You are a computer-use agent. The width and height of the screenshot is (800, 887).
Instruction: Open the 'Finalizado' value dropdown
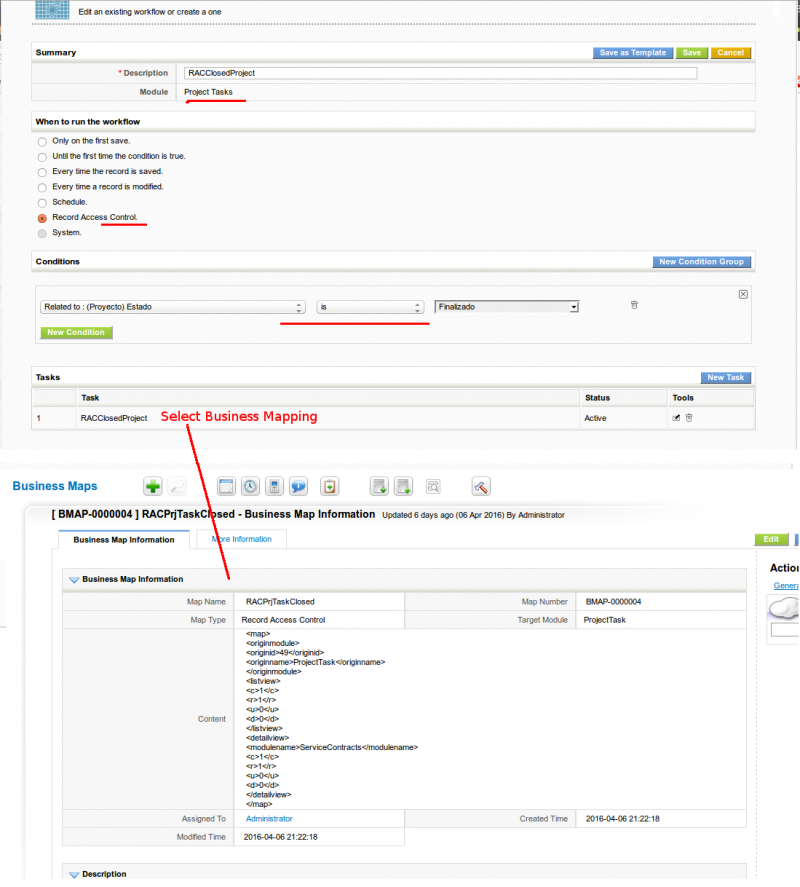click(506, 307)
